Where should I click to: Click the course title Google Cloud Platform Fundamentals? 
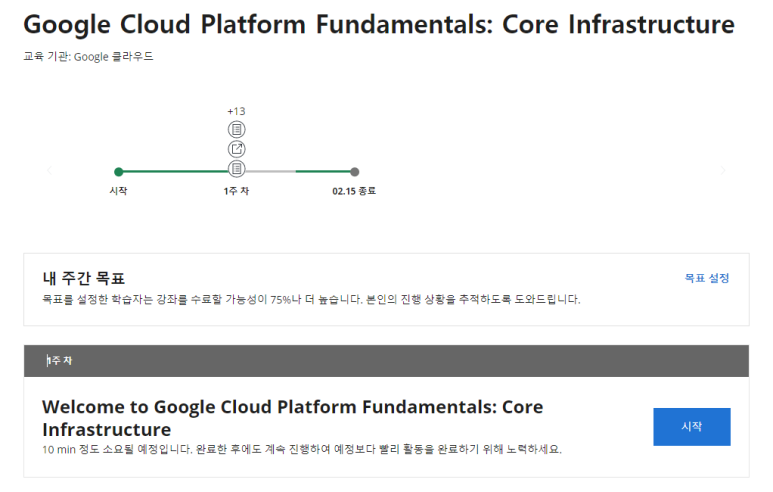pyautogui.click(x=379, y=24)
